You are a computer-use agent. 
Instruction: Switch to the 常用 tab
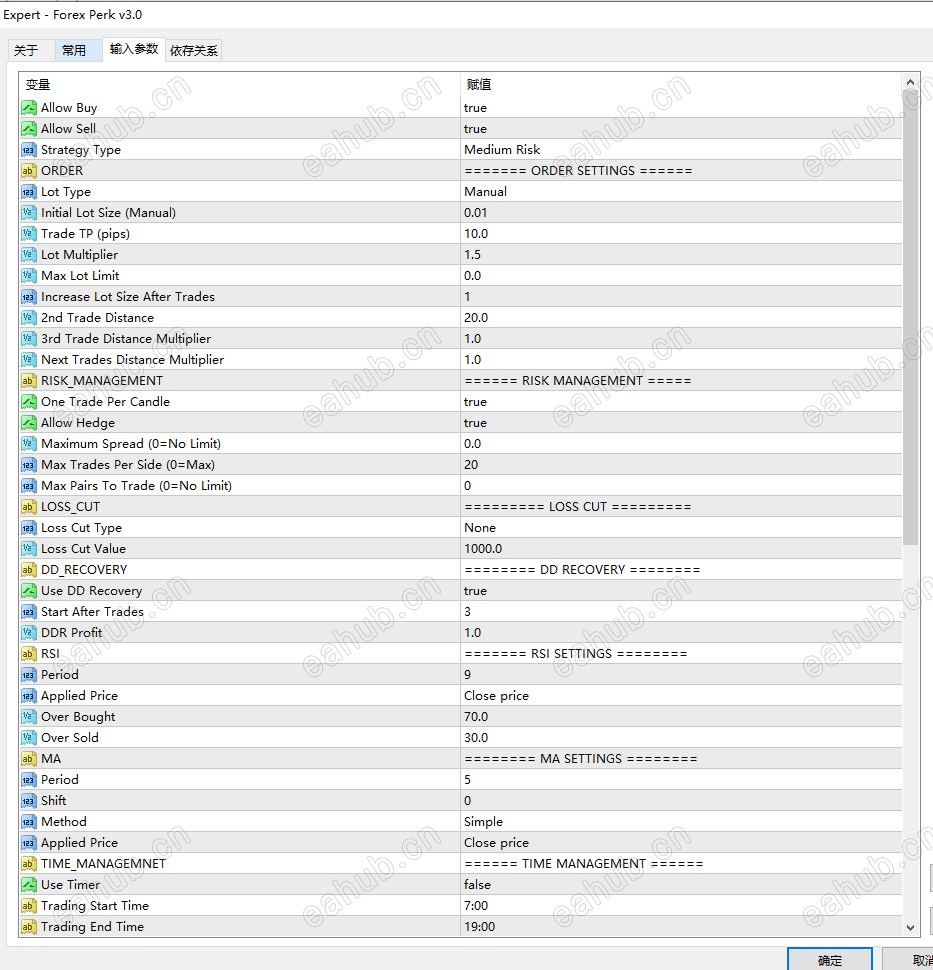point(78,51)
